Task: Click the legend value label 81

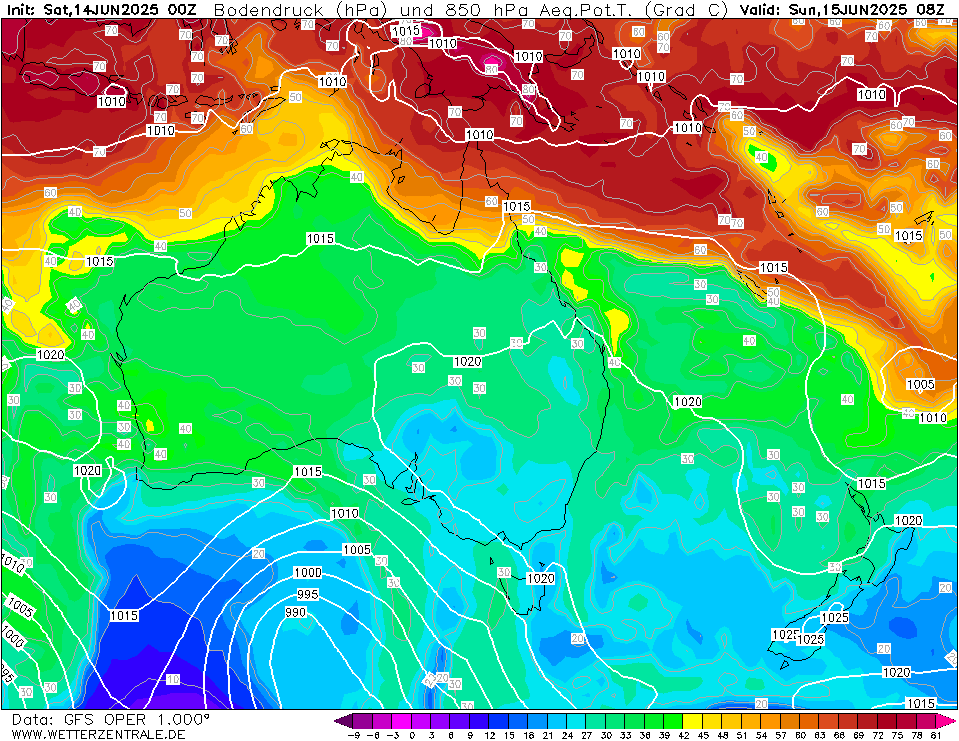Action: (936, 735)
